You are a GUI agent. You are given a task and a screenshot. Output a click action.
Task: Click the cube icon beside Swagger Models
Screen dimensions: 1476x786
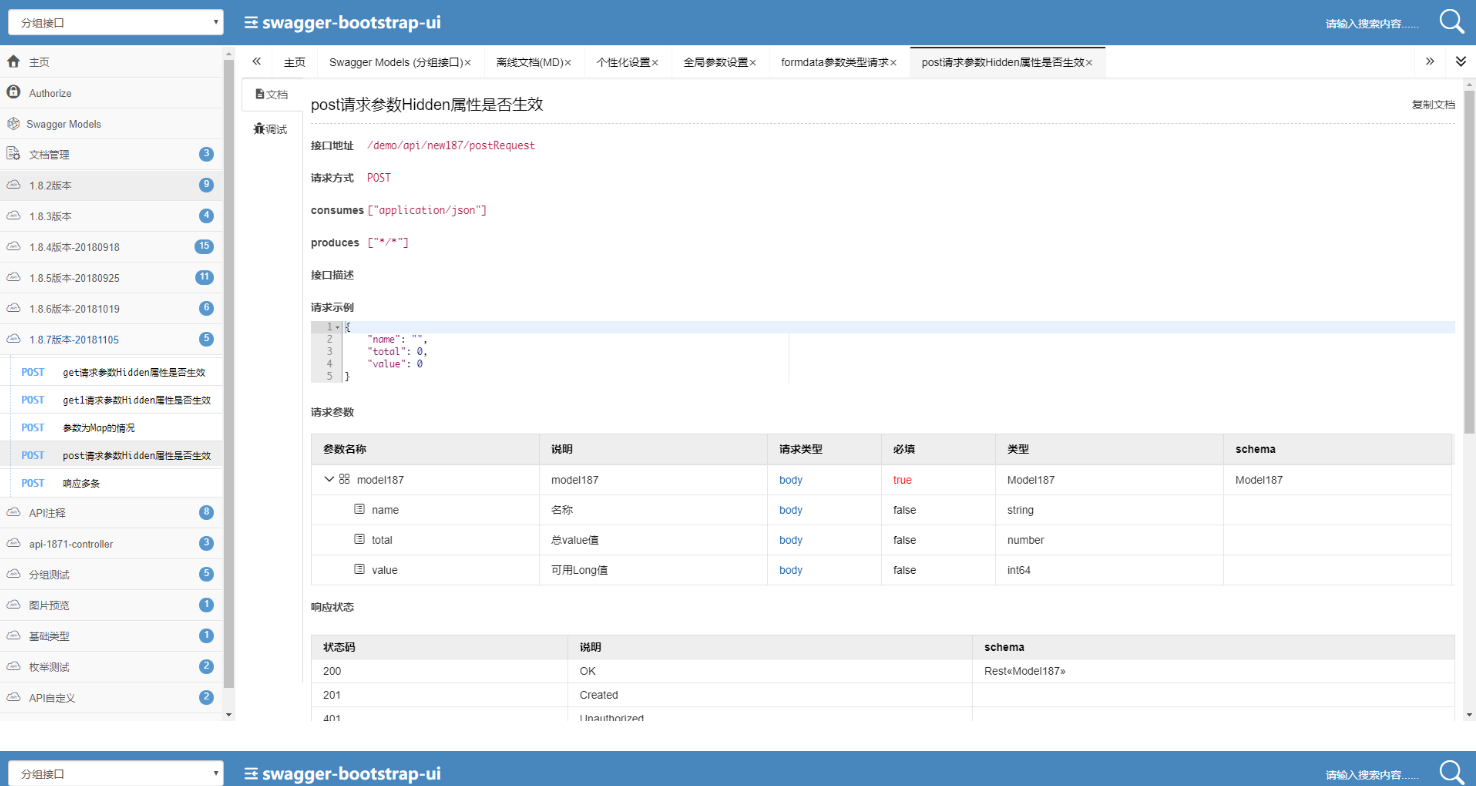point(13,124)
